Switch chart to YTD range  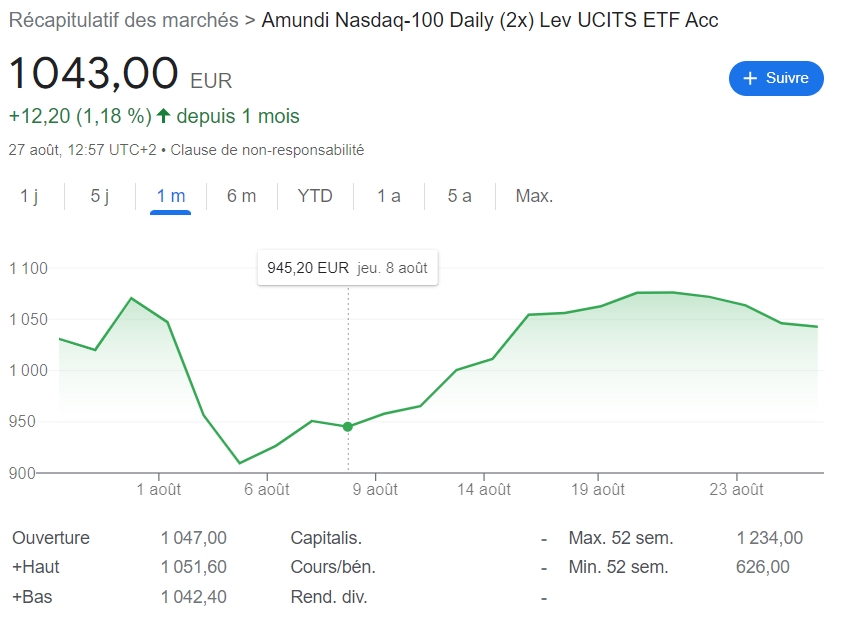(315, 195)
